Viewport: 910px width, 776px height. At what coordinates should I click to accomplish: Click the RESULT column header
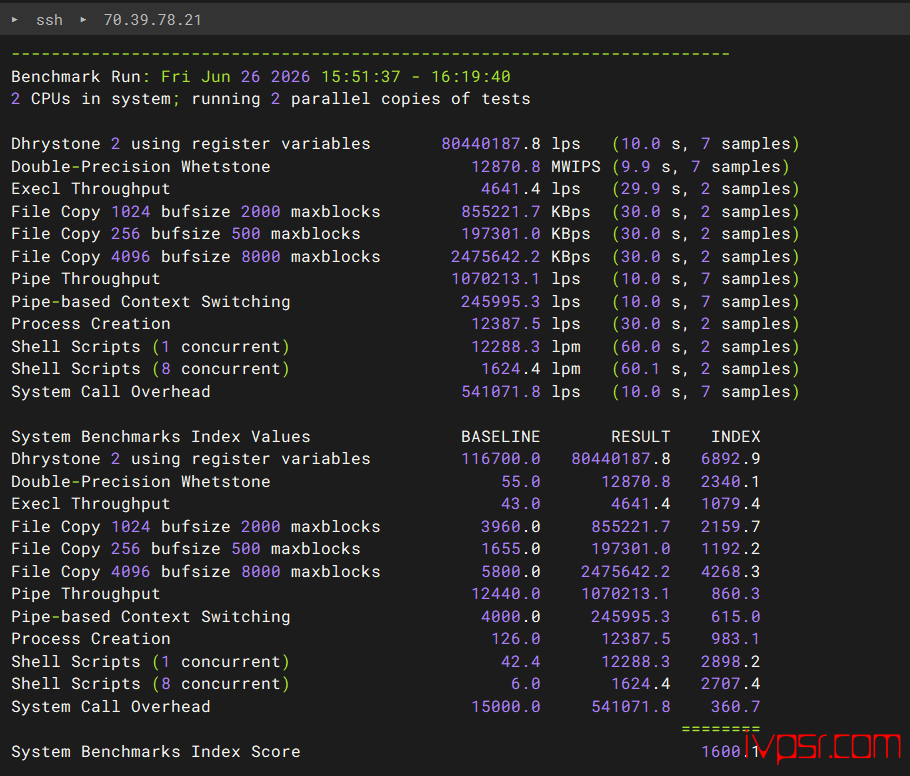tap(641, 437)
